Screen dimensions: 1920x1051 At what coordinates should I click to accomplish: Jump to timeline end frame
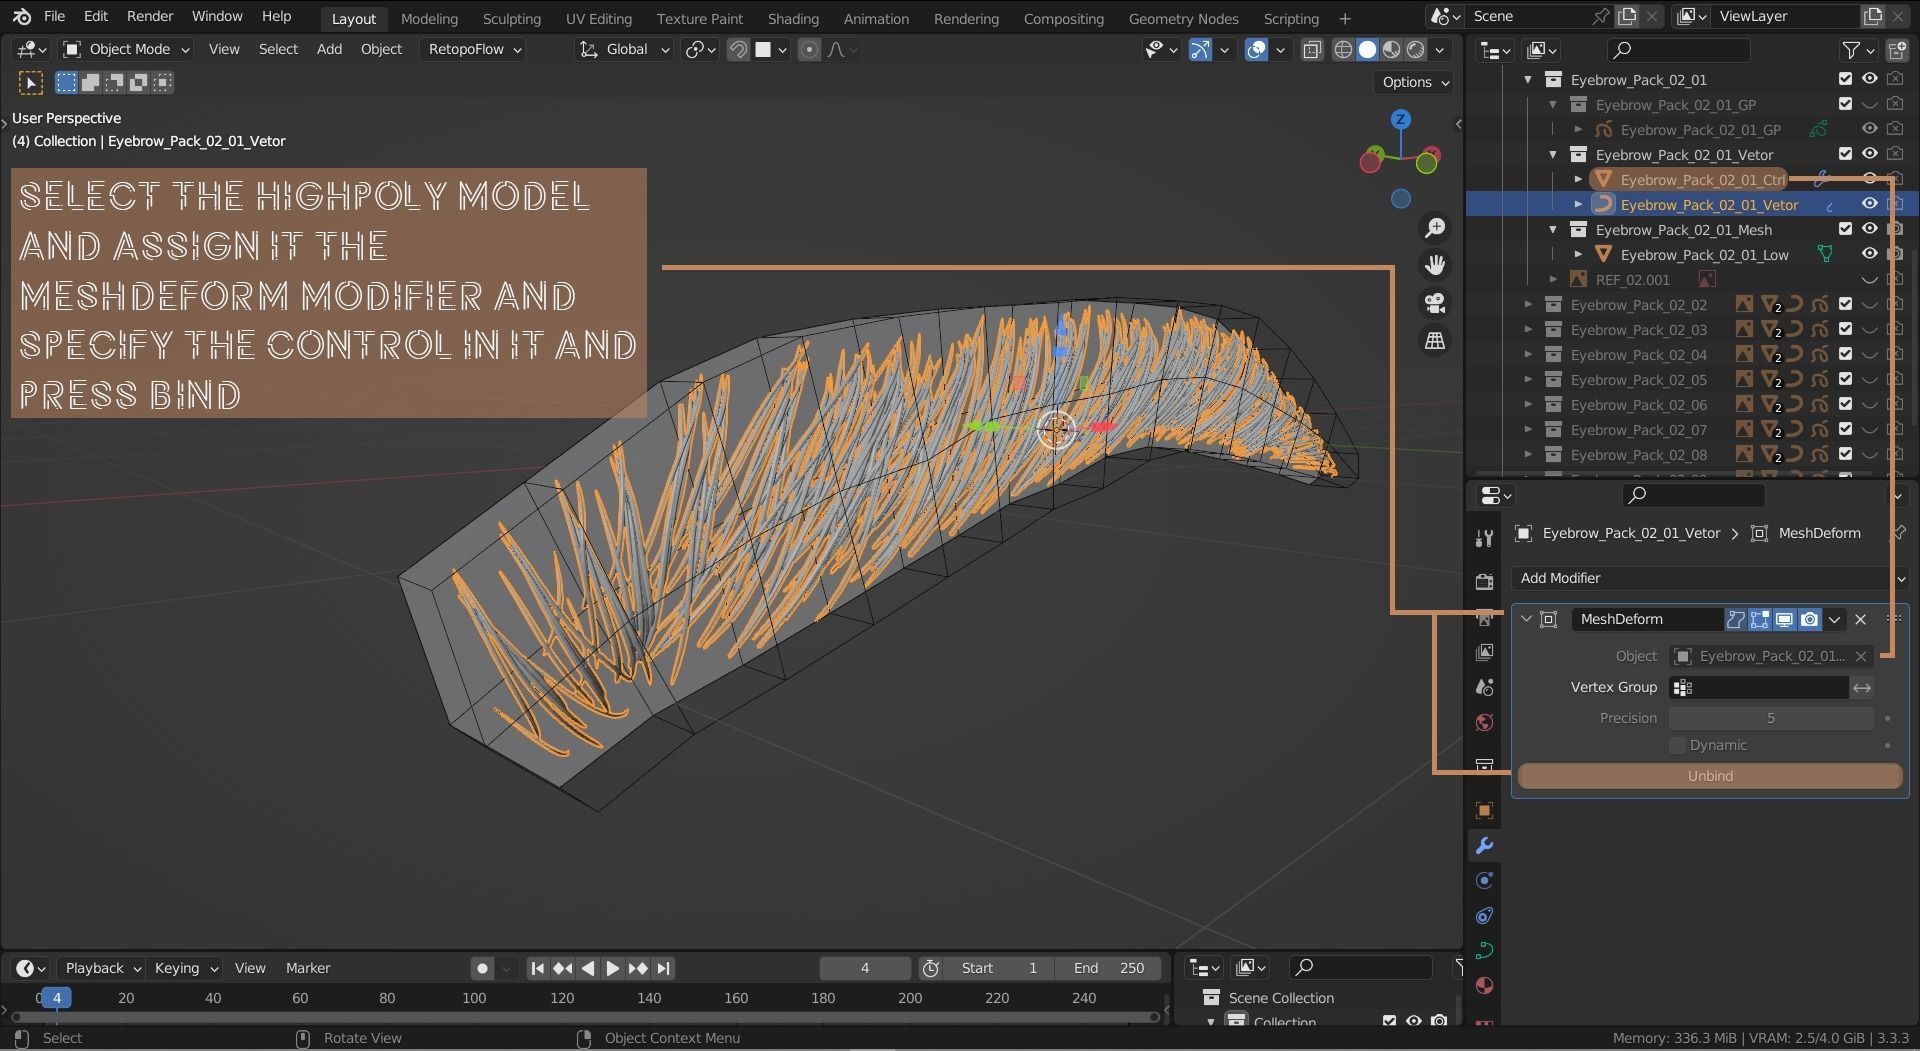pyautogui.click(x=663, y=968)
